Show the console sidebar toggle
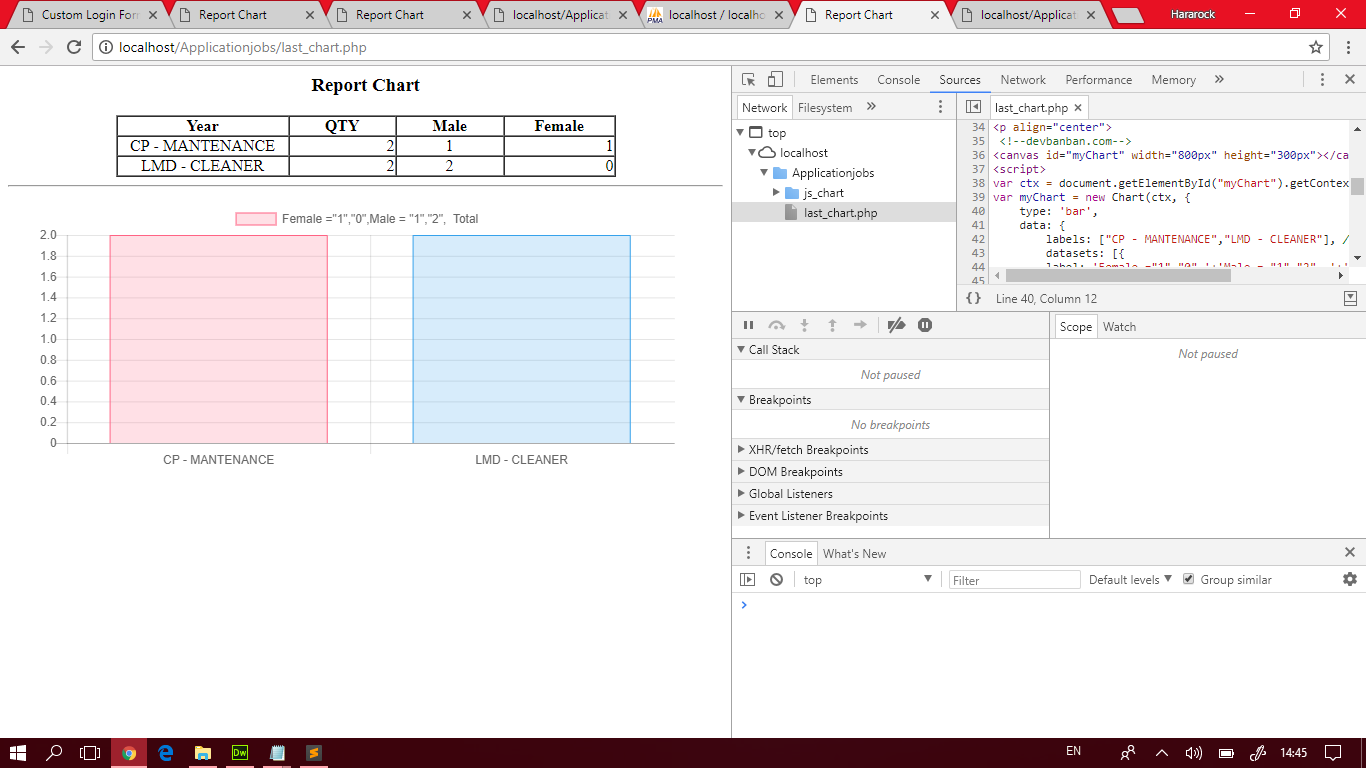Viewport: 1366px width, 768px height. click(747, 580)
